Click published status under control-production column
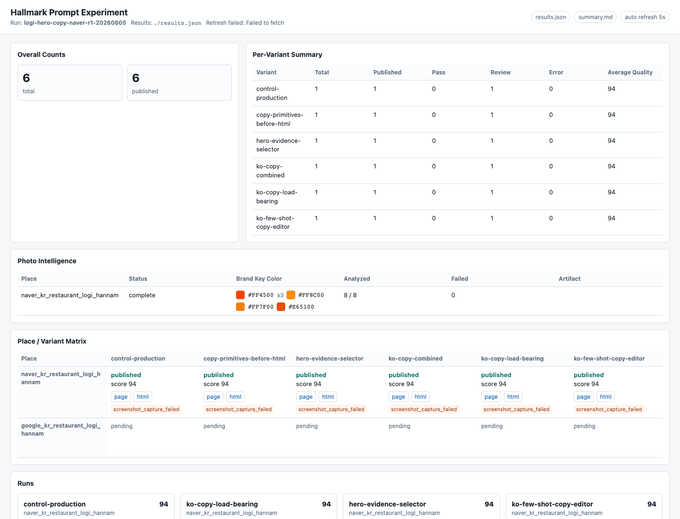This screenshot has width=680, height=519. pyautogui.click(x=126, y=375)
